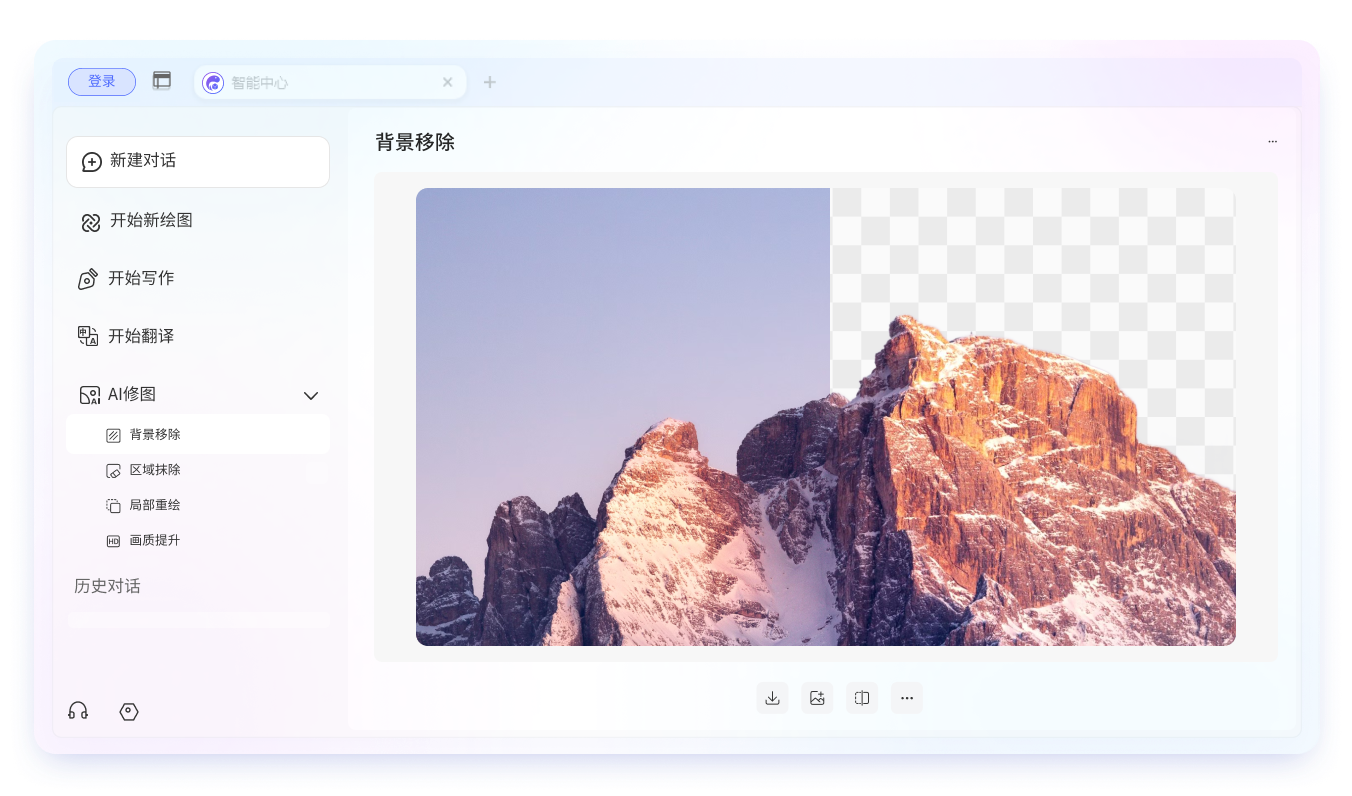Click the headphones support icon

coord(78,711)
